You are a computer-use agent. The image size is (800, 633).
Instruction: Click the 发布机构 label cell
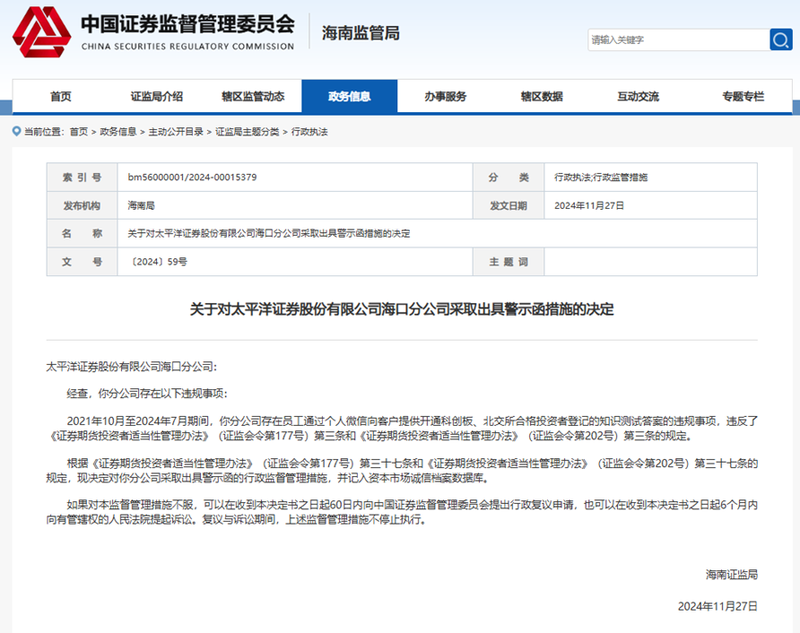coord(82,206)
